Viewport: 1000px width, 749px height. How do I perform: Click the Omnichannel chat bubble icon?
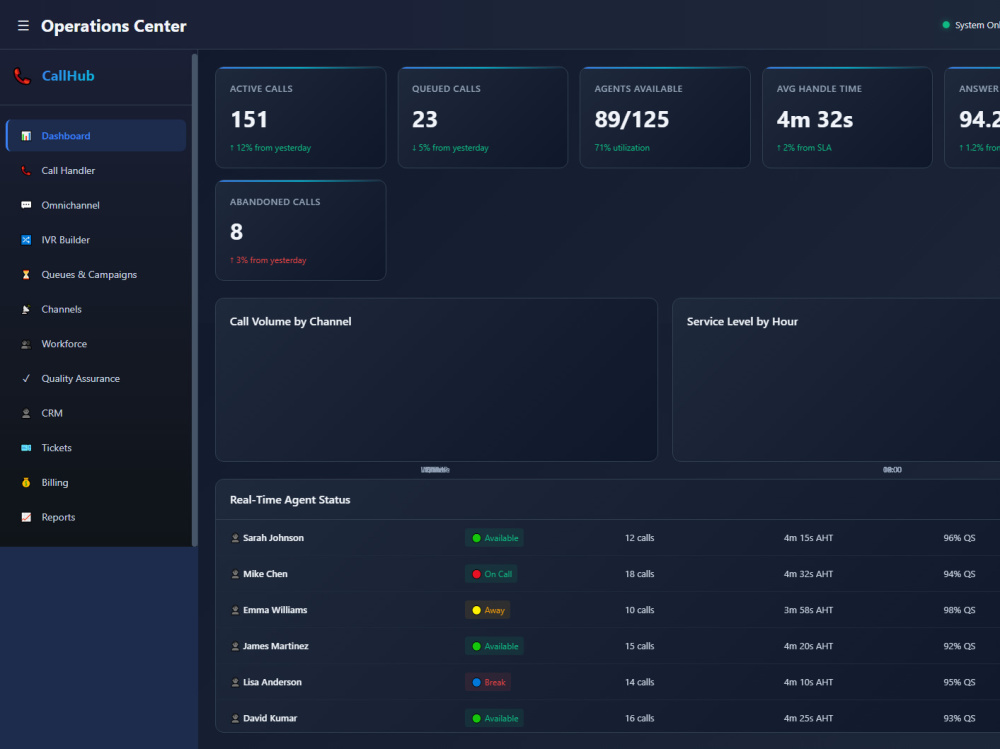26,205
